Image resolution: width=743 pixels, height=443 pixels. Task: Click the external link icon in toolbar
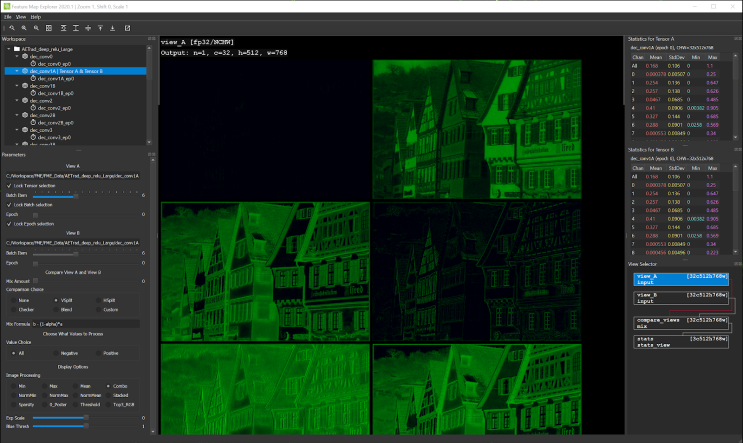pos(125,28)
